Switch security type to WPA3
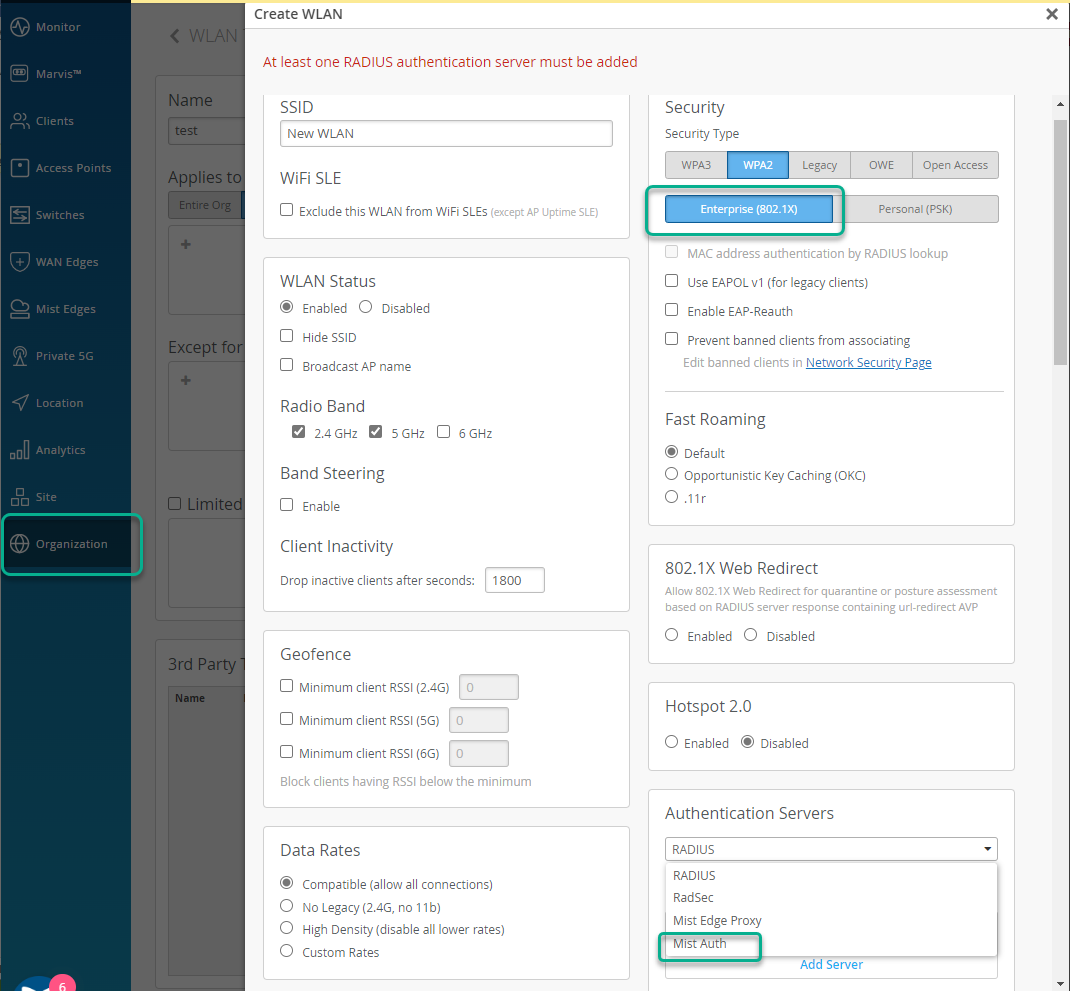This screenshot has height=991, width=1070. coord(696,165)
